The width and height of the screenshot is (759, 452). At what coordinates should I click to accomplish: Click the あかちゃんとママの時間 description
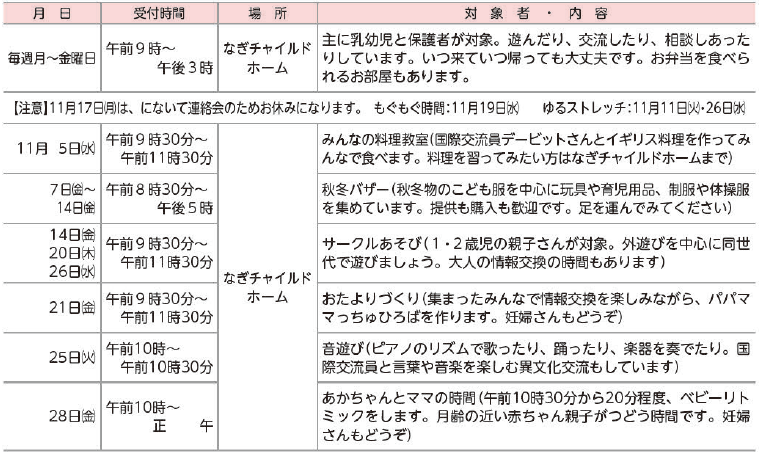pos(538,415)
